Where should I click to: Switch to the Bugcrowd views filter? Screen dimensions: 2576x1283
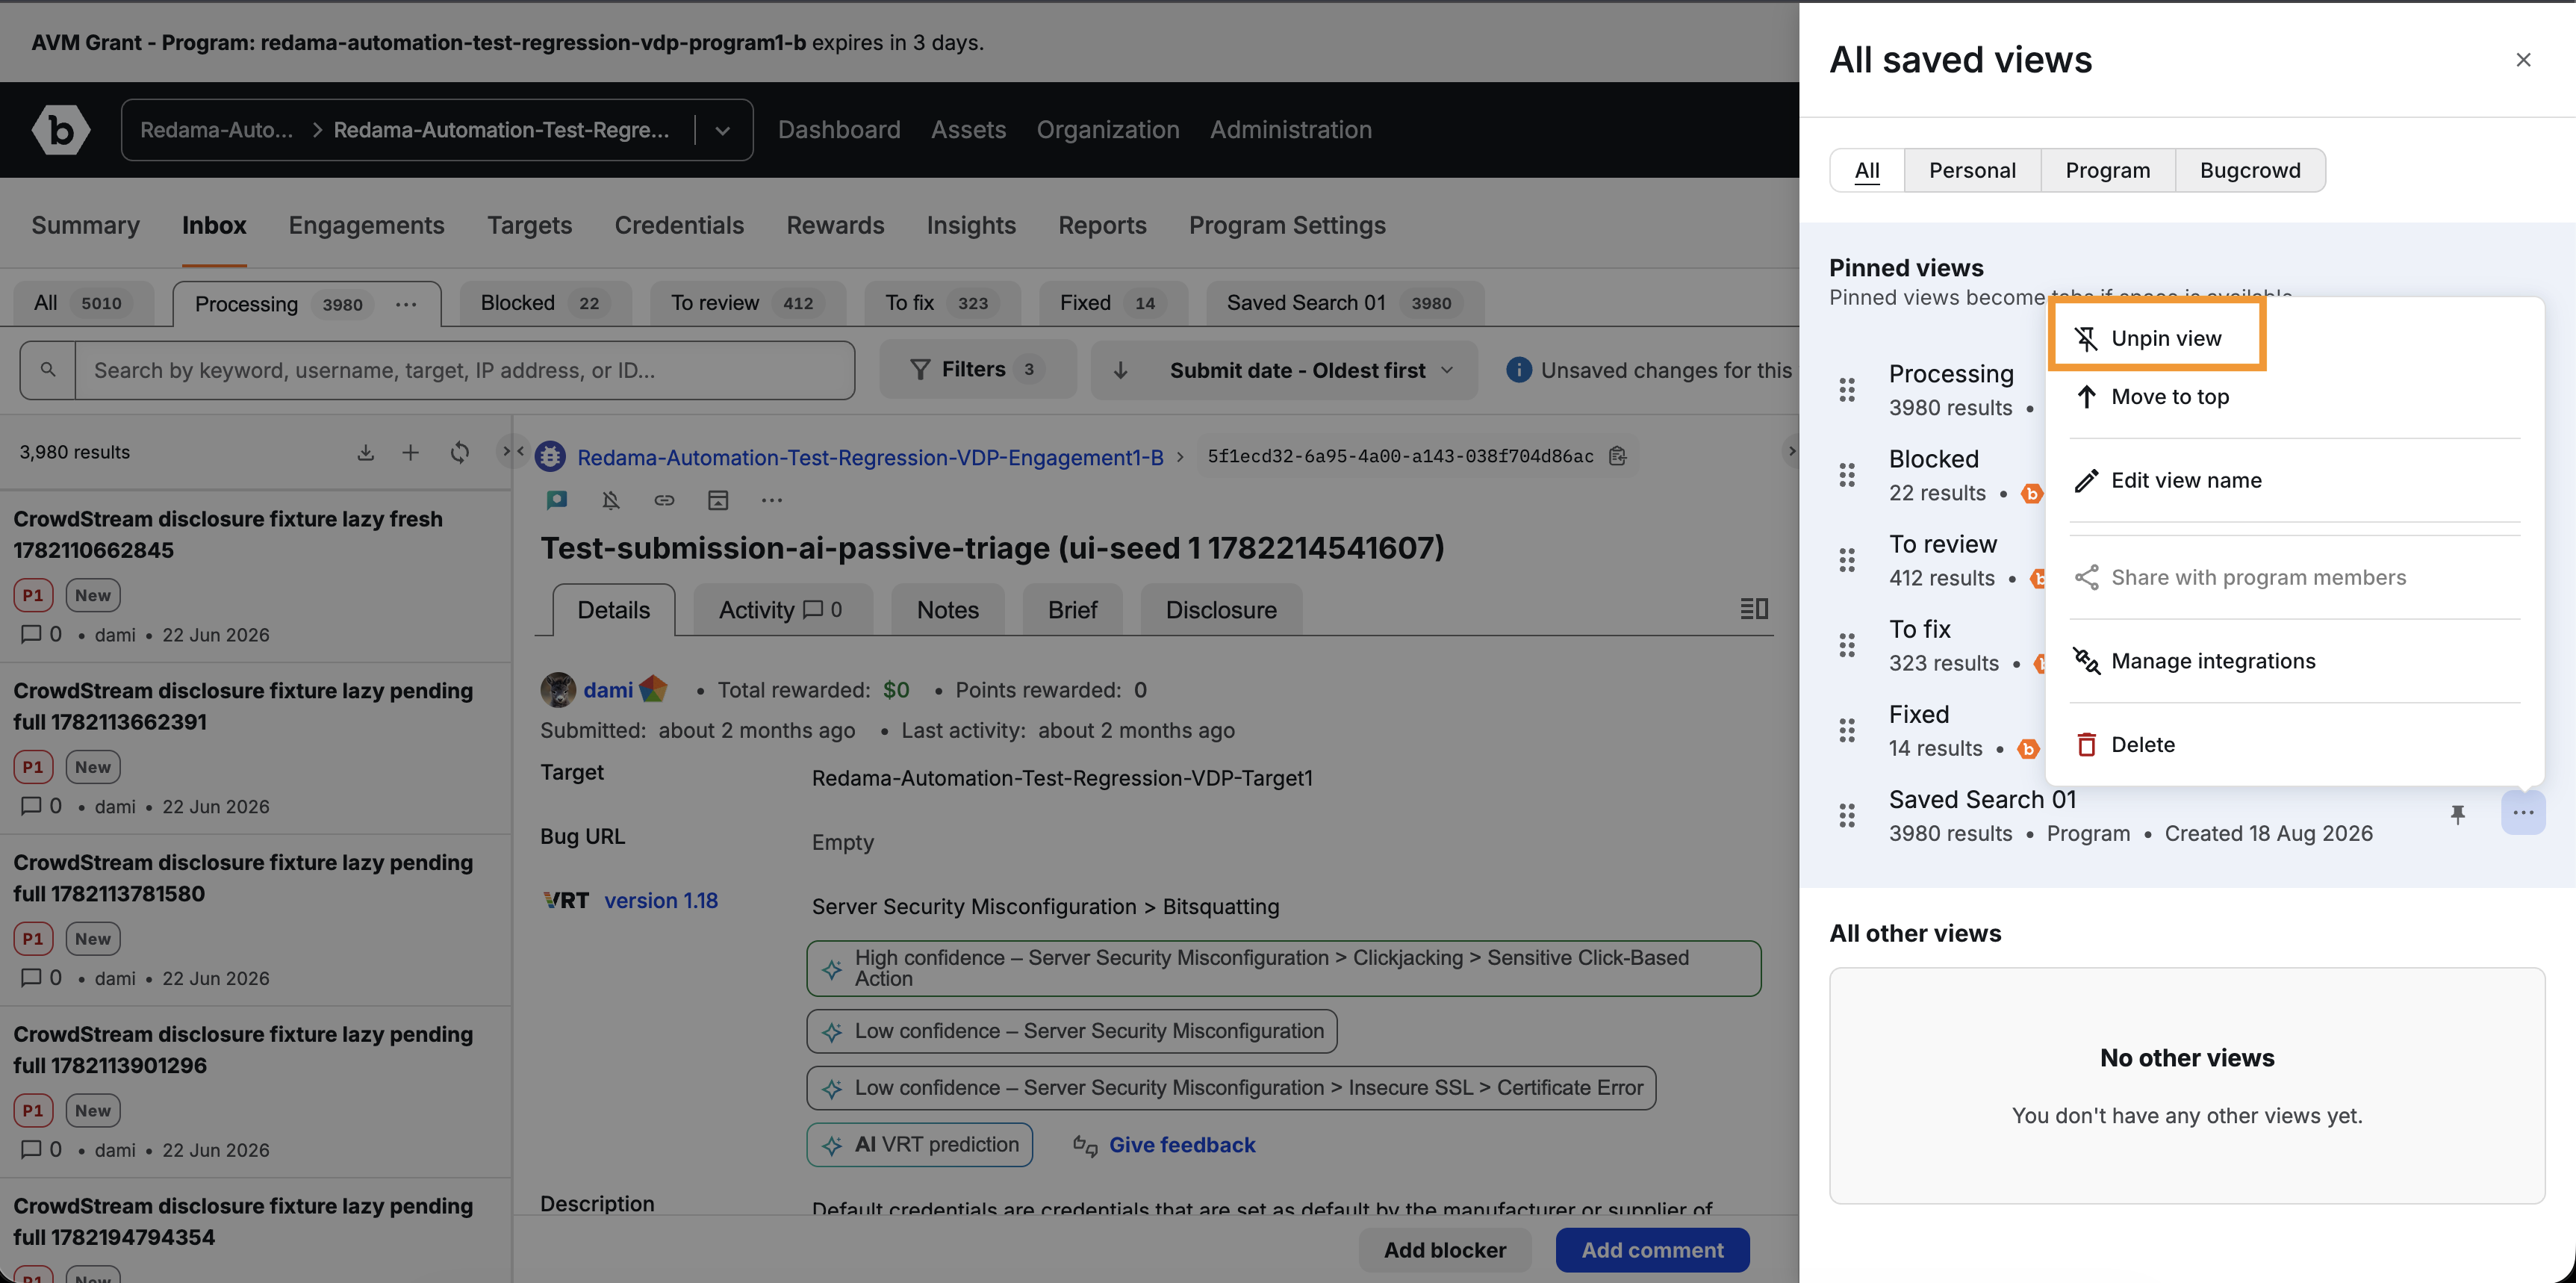tap(2250, 170)
